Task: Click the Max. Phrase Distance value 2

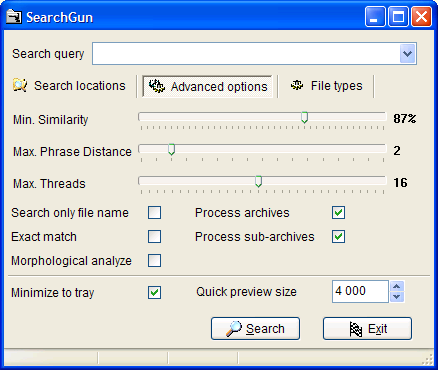Action: [397, 151]
